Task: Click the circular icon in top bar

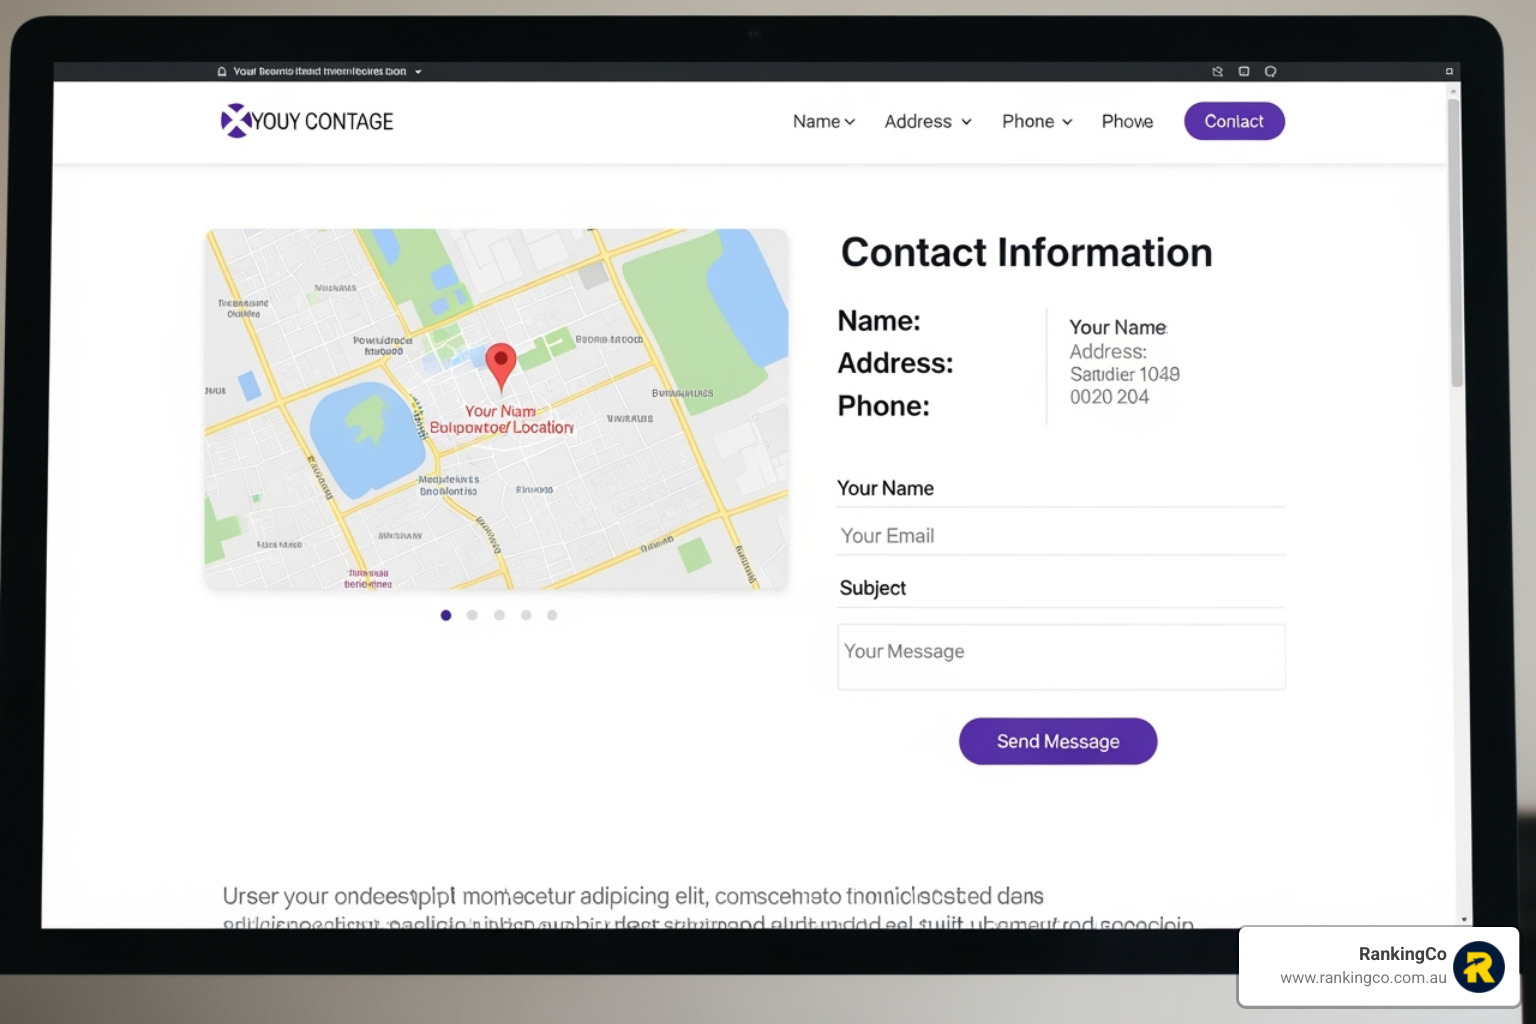Action: [x=1270, y=72]
